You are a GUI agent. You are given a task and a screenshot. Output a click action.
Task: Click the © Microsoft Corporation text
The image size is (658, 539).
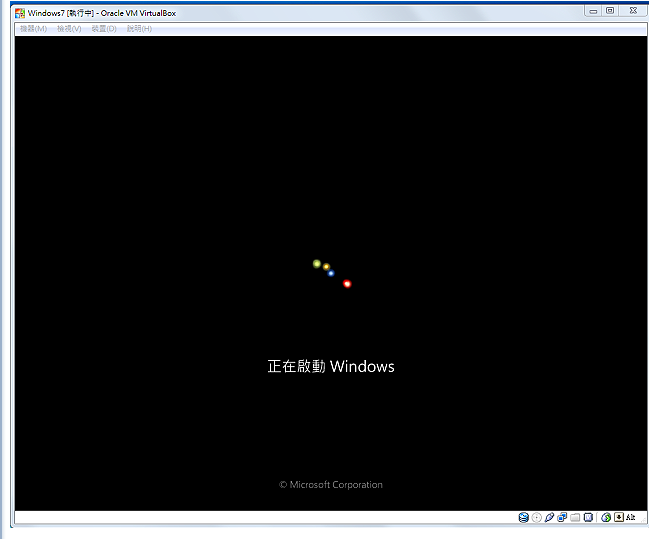point(331,485)
